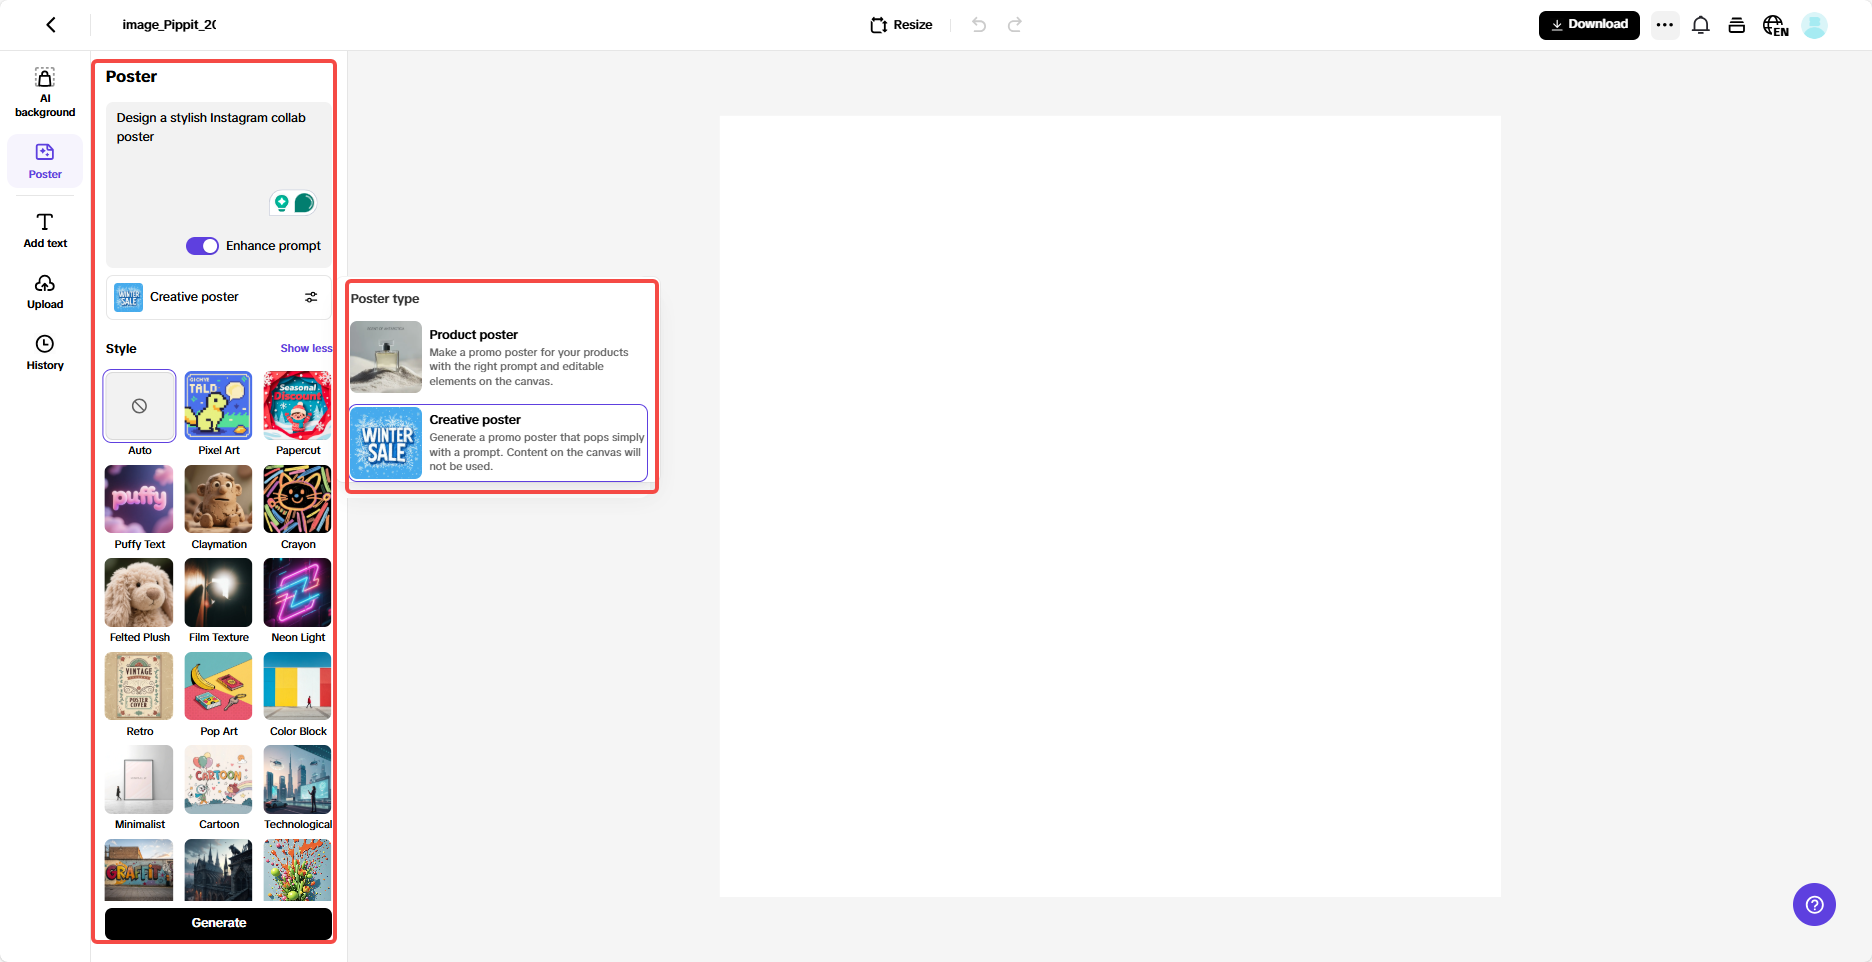Choose the Claymation style
Image resolution: width=1872 pixels, height=962 pixels.
218,499
